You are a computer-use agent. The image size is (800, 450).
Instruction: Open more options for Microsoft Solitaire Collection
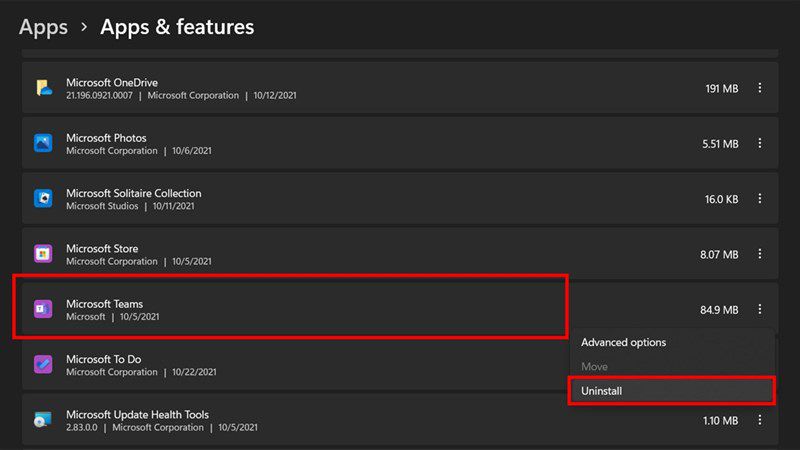click(x=760, y=198)
